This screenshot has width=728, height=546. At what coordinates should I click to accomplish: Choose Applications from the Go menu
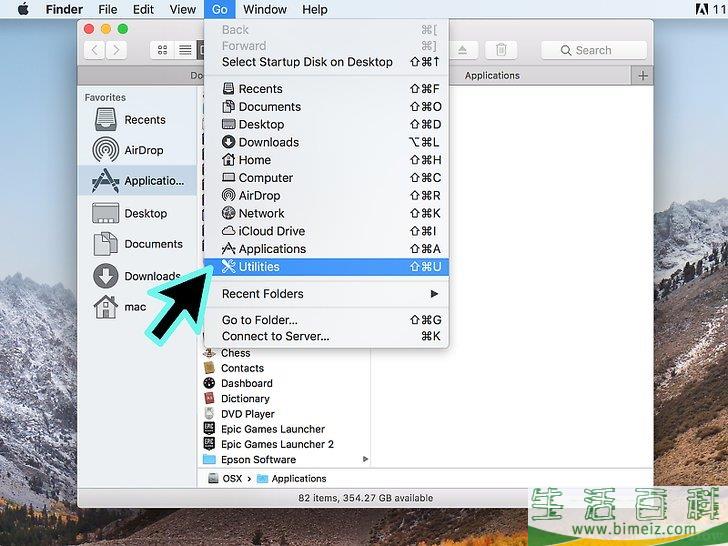(326, 249)
